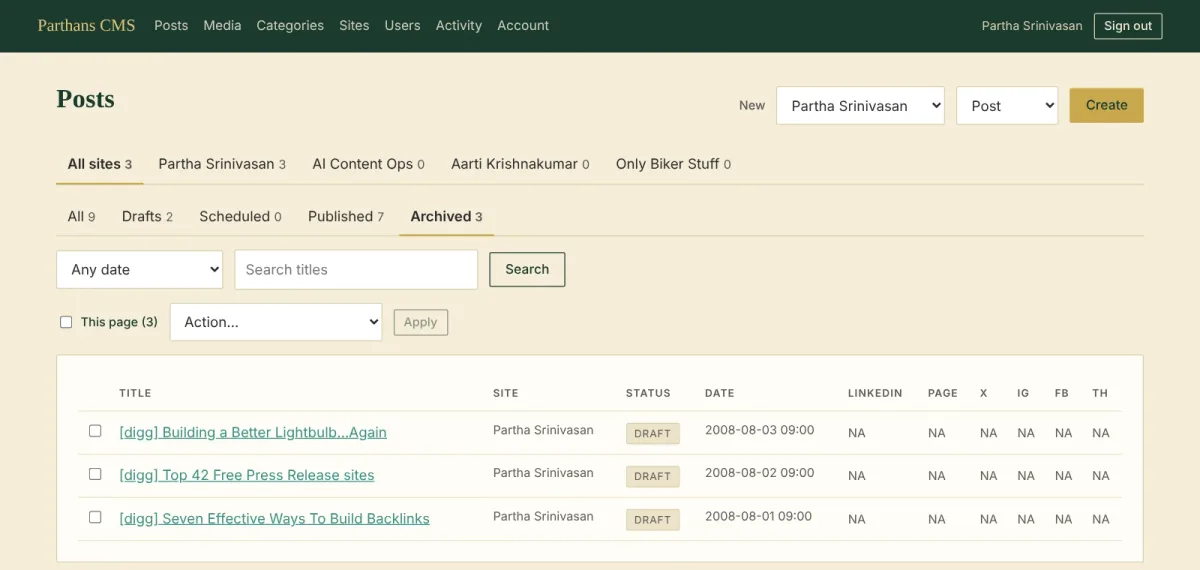Image resolution: width=1200 pixels, height=570 pixels.
Task: Click the Search button
Action: (x=527, y=269)
